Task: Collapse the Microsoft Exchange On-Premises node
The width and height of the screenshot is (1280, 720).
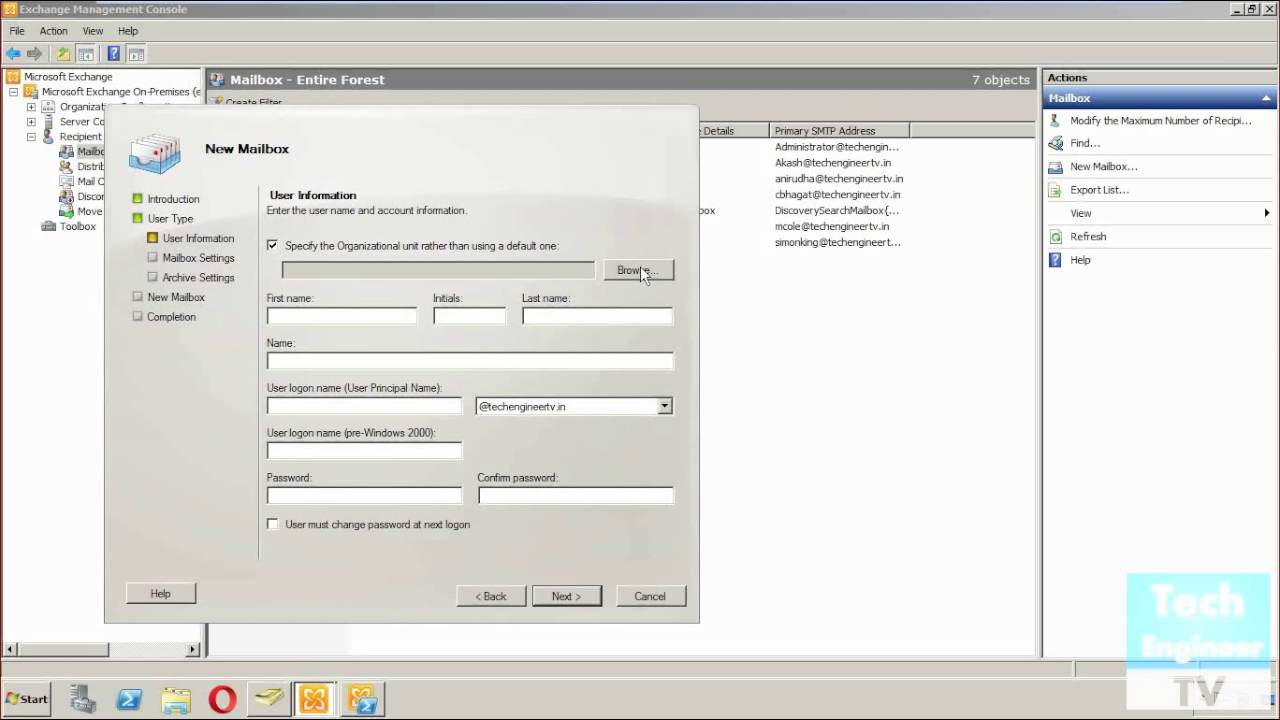Action: pyautogui.click(x=14, y=92)
